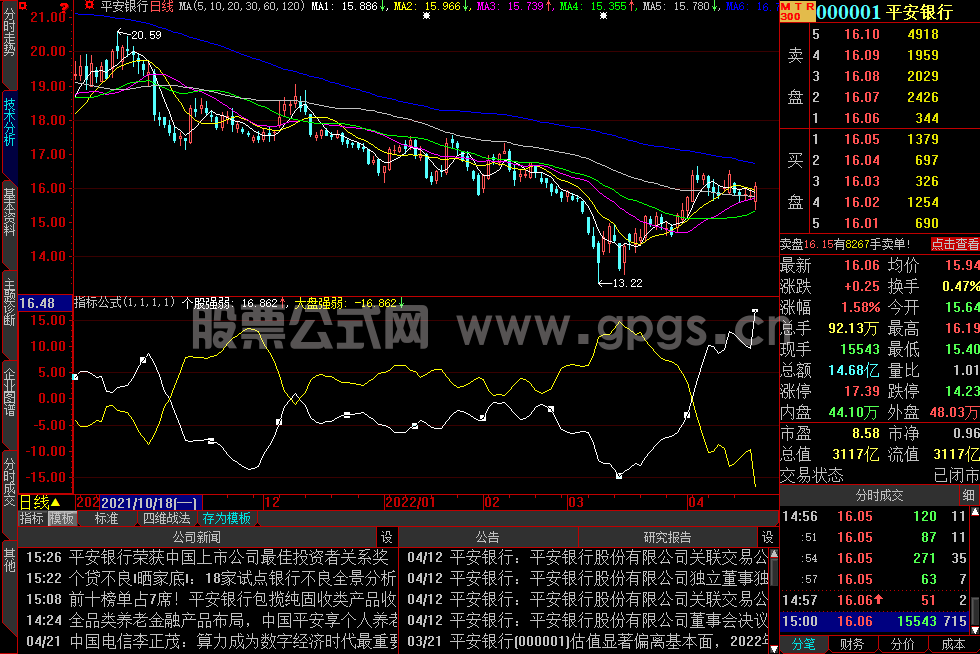Open the 公司新闻 panel header
The height and width of the screenshot is (654, 980).
(196, 537)
